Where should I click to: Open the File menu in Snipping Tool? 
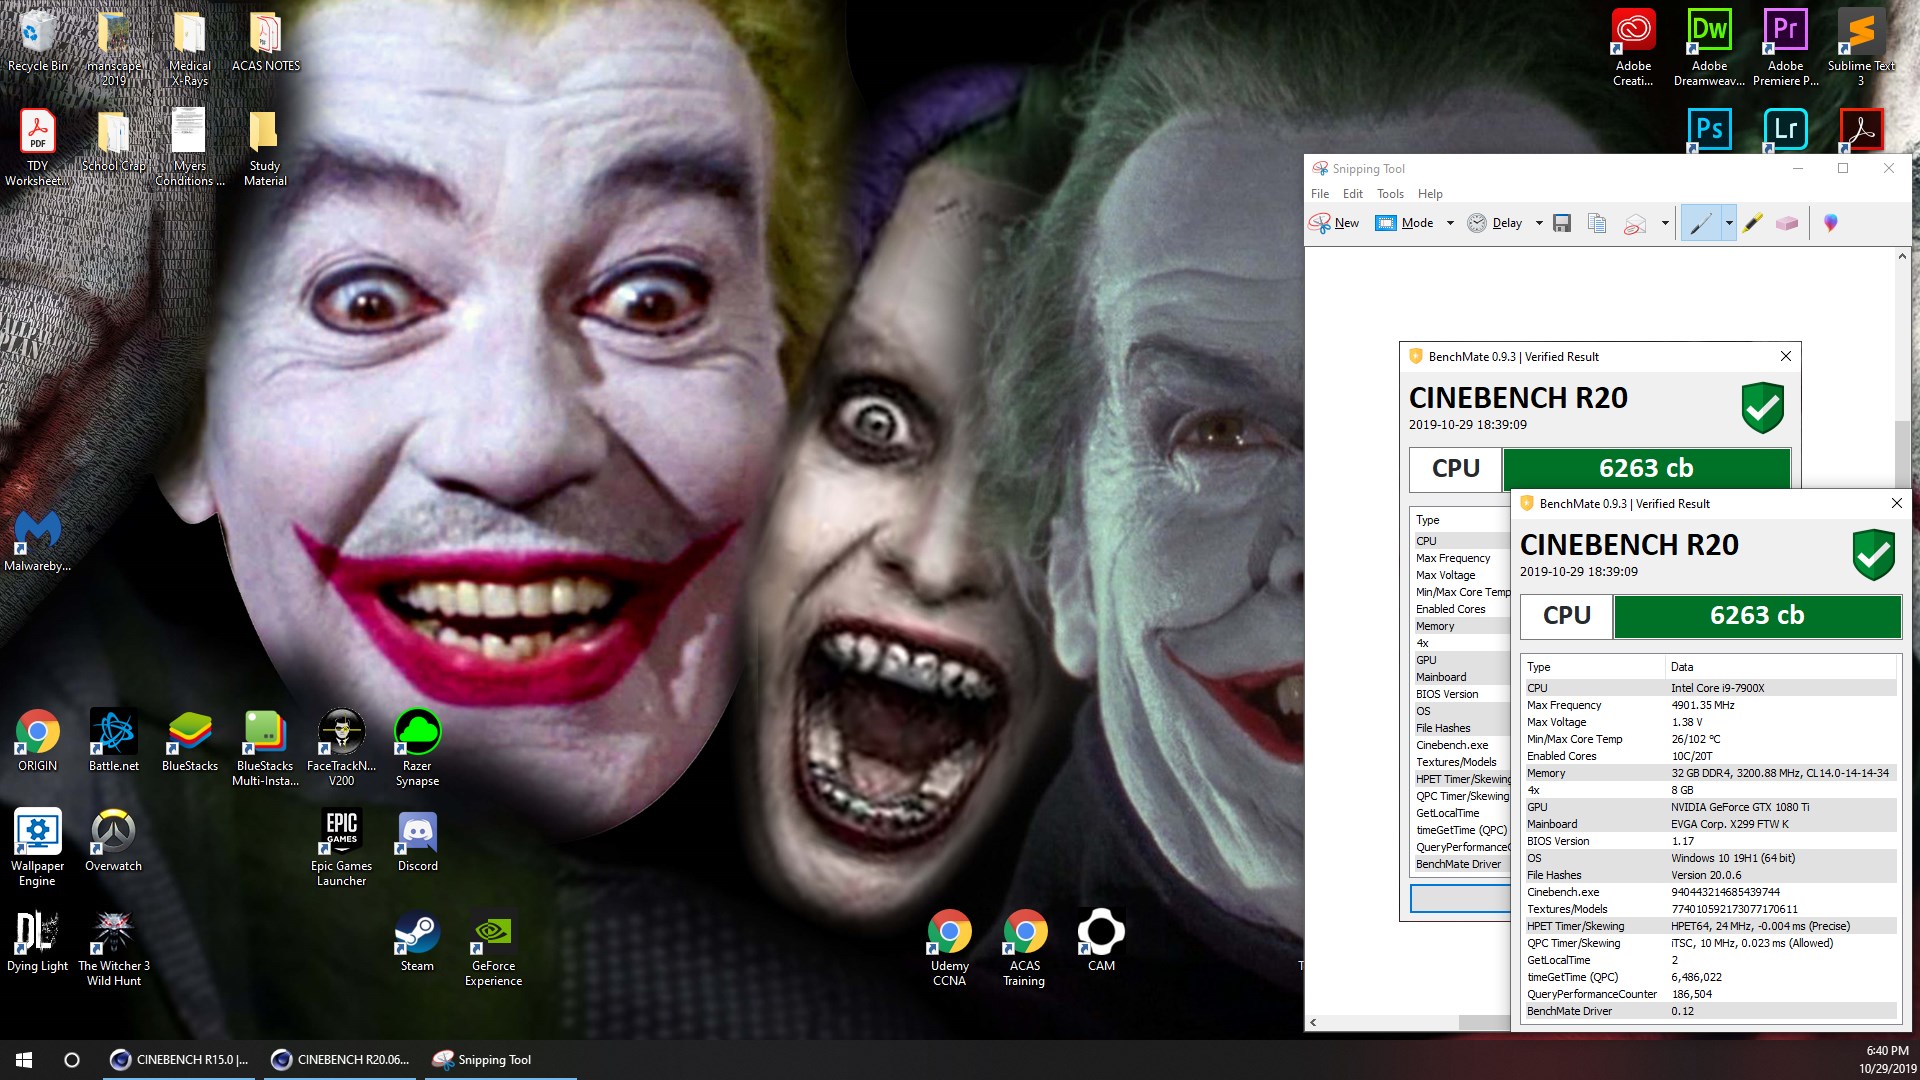(1320, 194)
